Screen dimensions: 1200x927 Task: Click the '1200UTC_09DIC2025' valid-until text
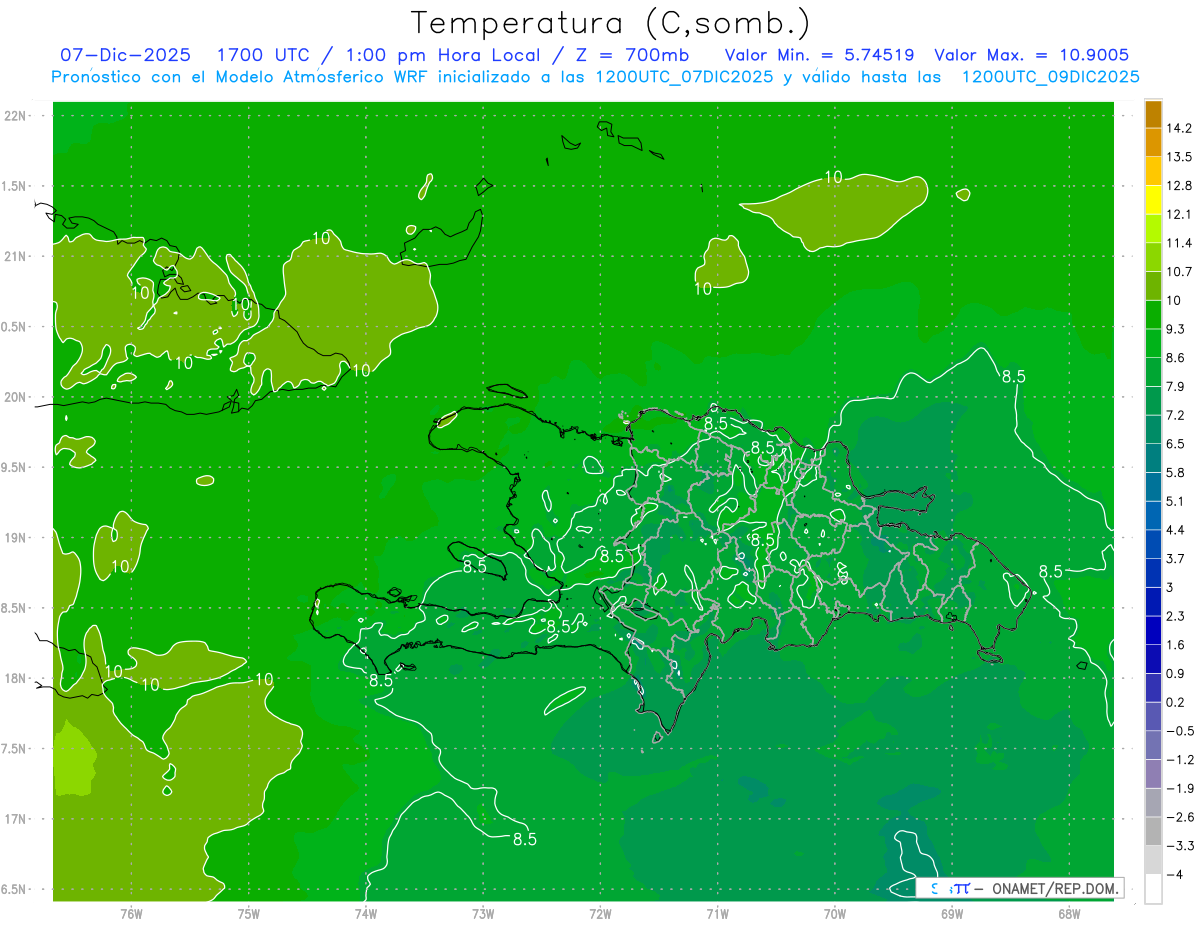(x=1050, y=77)
